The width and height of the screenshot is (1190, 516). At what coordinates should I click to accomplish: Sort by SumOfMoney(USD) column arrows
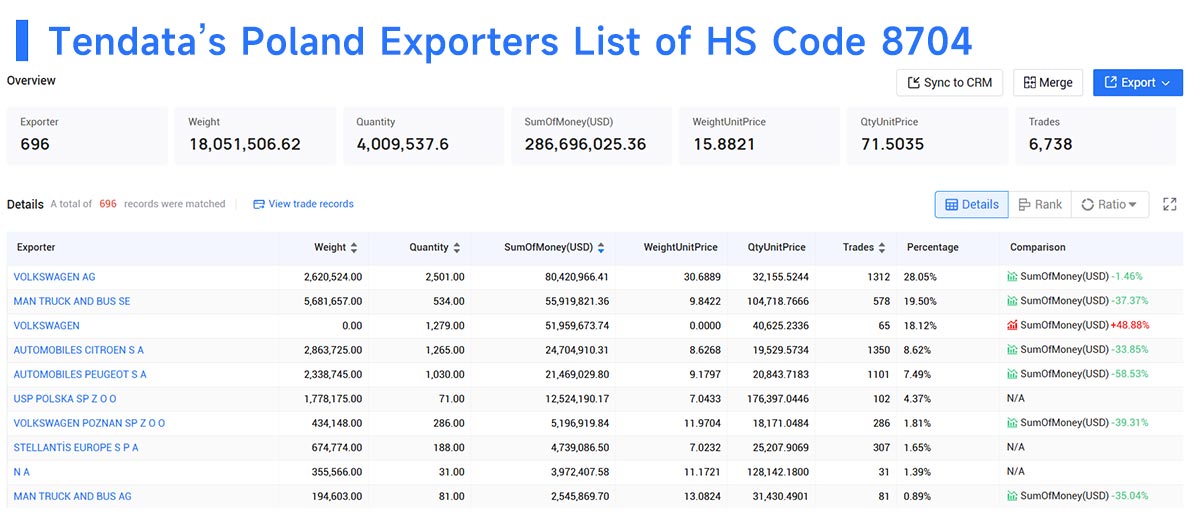[x=601, y=247]
